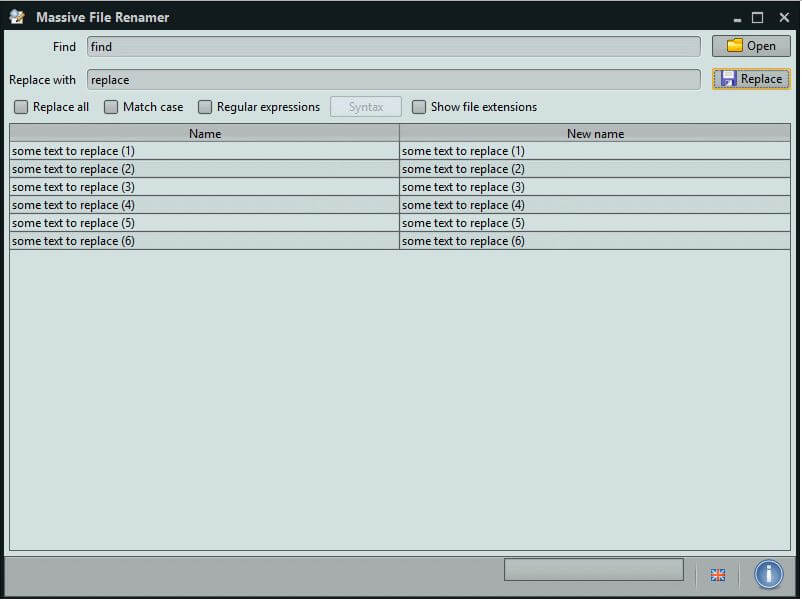Select New name cell for item (5)
The height and width of the screenshot is (601, 802).
pos(594,223)
